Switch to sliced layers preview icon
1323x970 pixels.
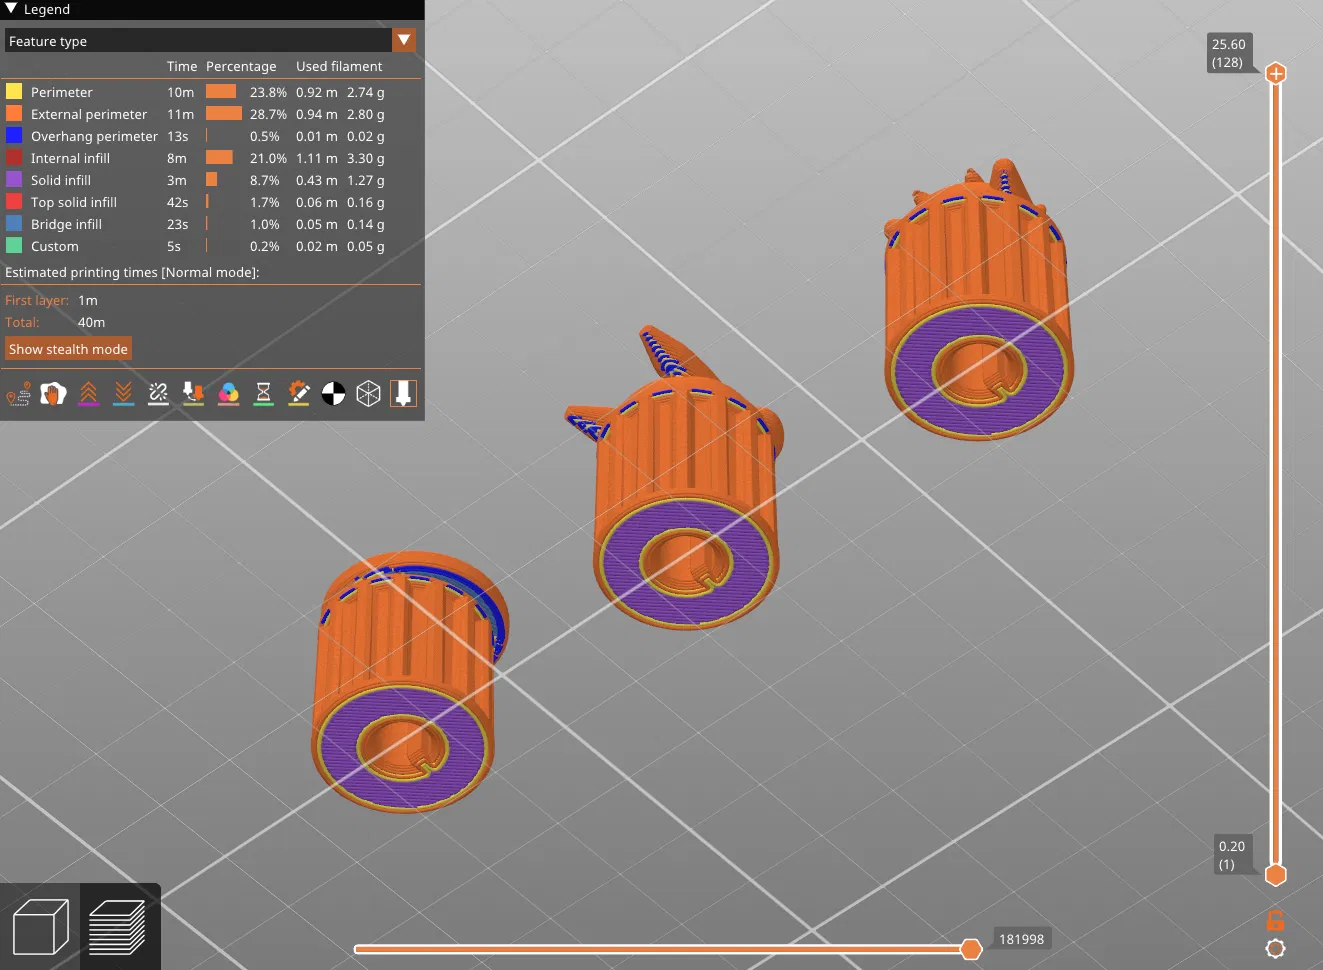[x=118, y=927]
